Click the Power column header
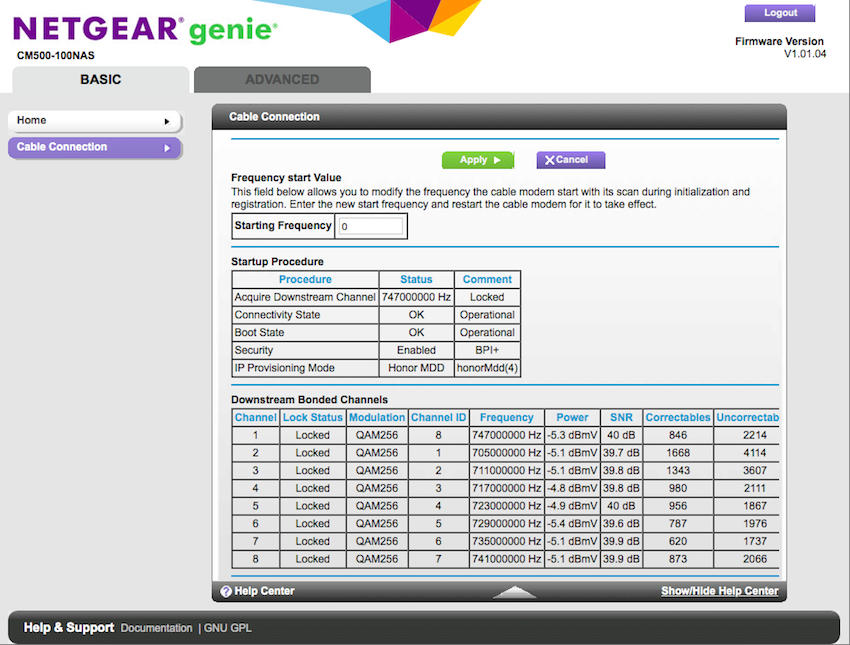850x645 pixels. 572,417
